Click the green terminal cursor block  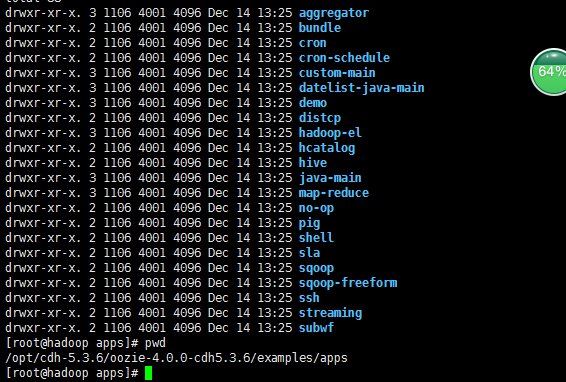click(148, 373)
